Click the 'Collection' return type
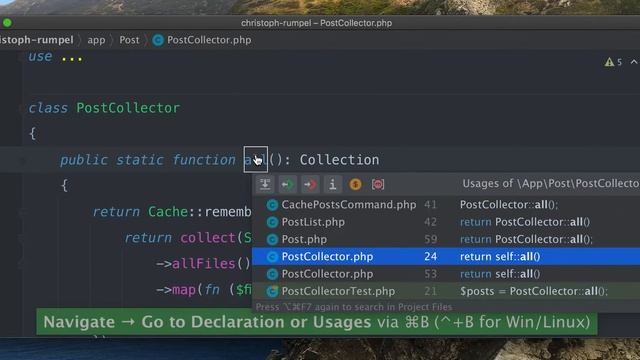Screen dimensions: 640x360 [339, 160]
